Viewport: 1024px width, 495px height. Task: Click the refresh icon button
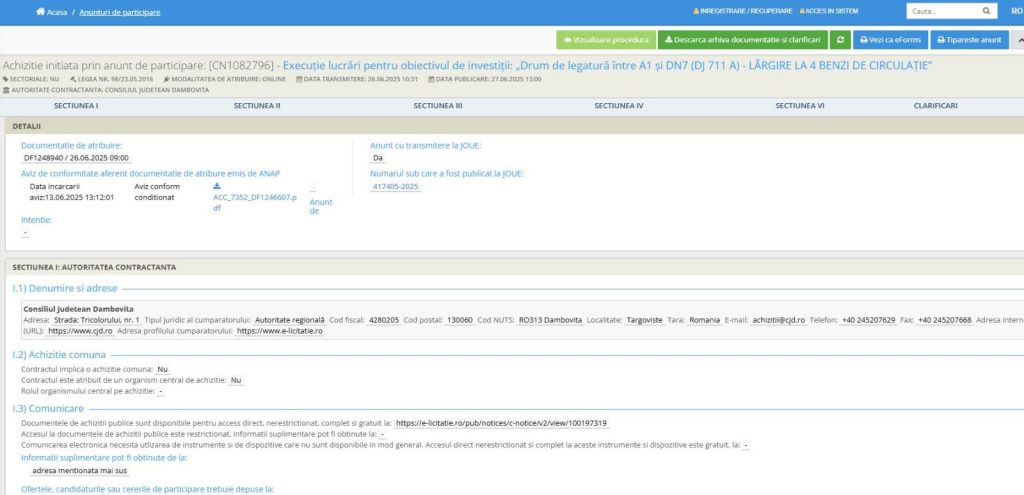pyautogui.click(x=842, y=40)
